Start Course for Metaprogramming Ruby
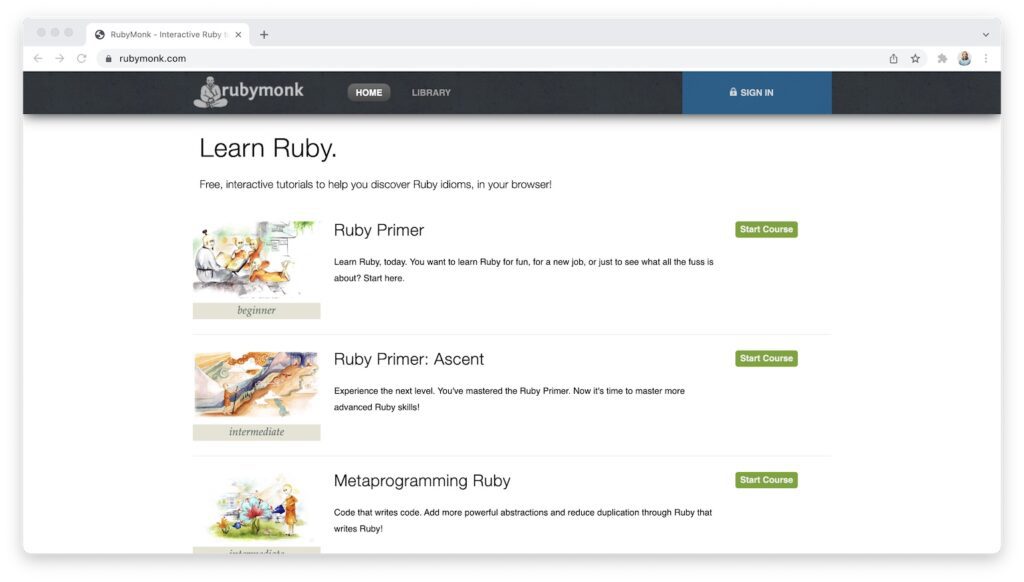Image resolution: width=1024 pixels, height=582 pixels. (x=766, y=480)
